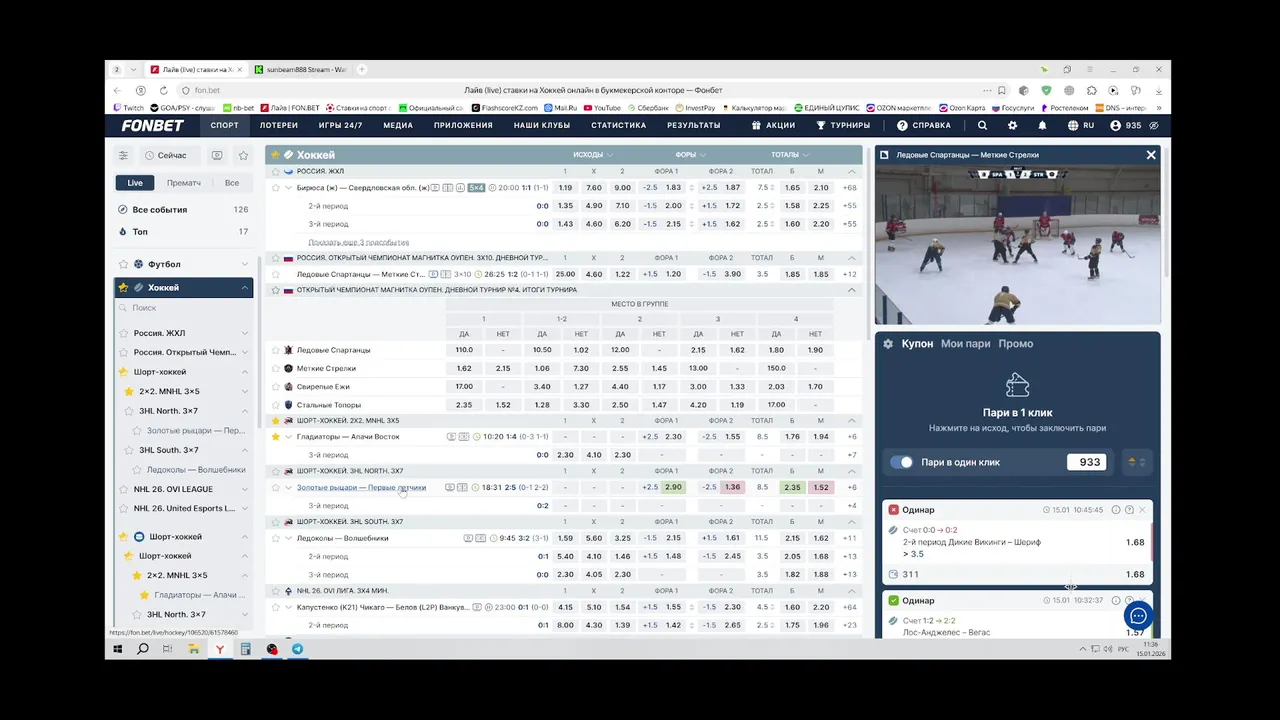
Task: Show 3 more events link under Бирюса
Action: point(359,242)
